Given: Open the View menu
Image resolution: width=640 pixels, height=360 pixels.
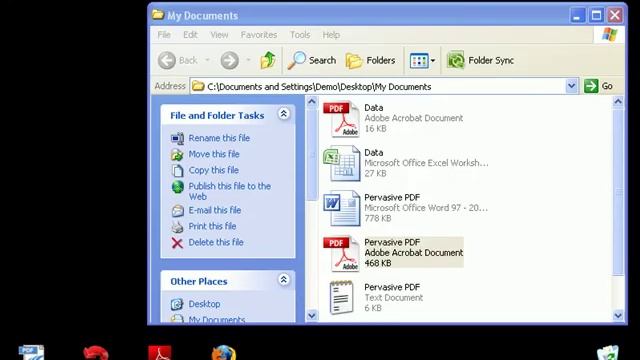Looking at the screenshot, I should 219,35.
